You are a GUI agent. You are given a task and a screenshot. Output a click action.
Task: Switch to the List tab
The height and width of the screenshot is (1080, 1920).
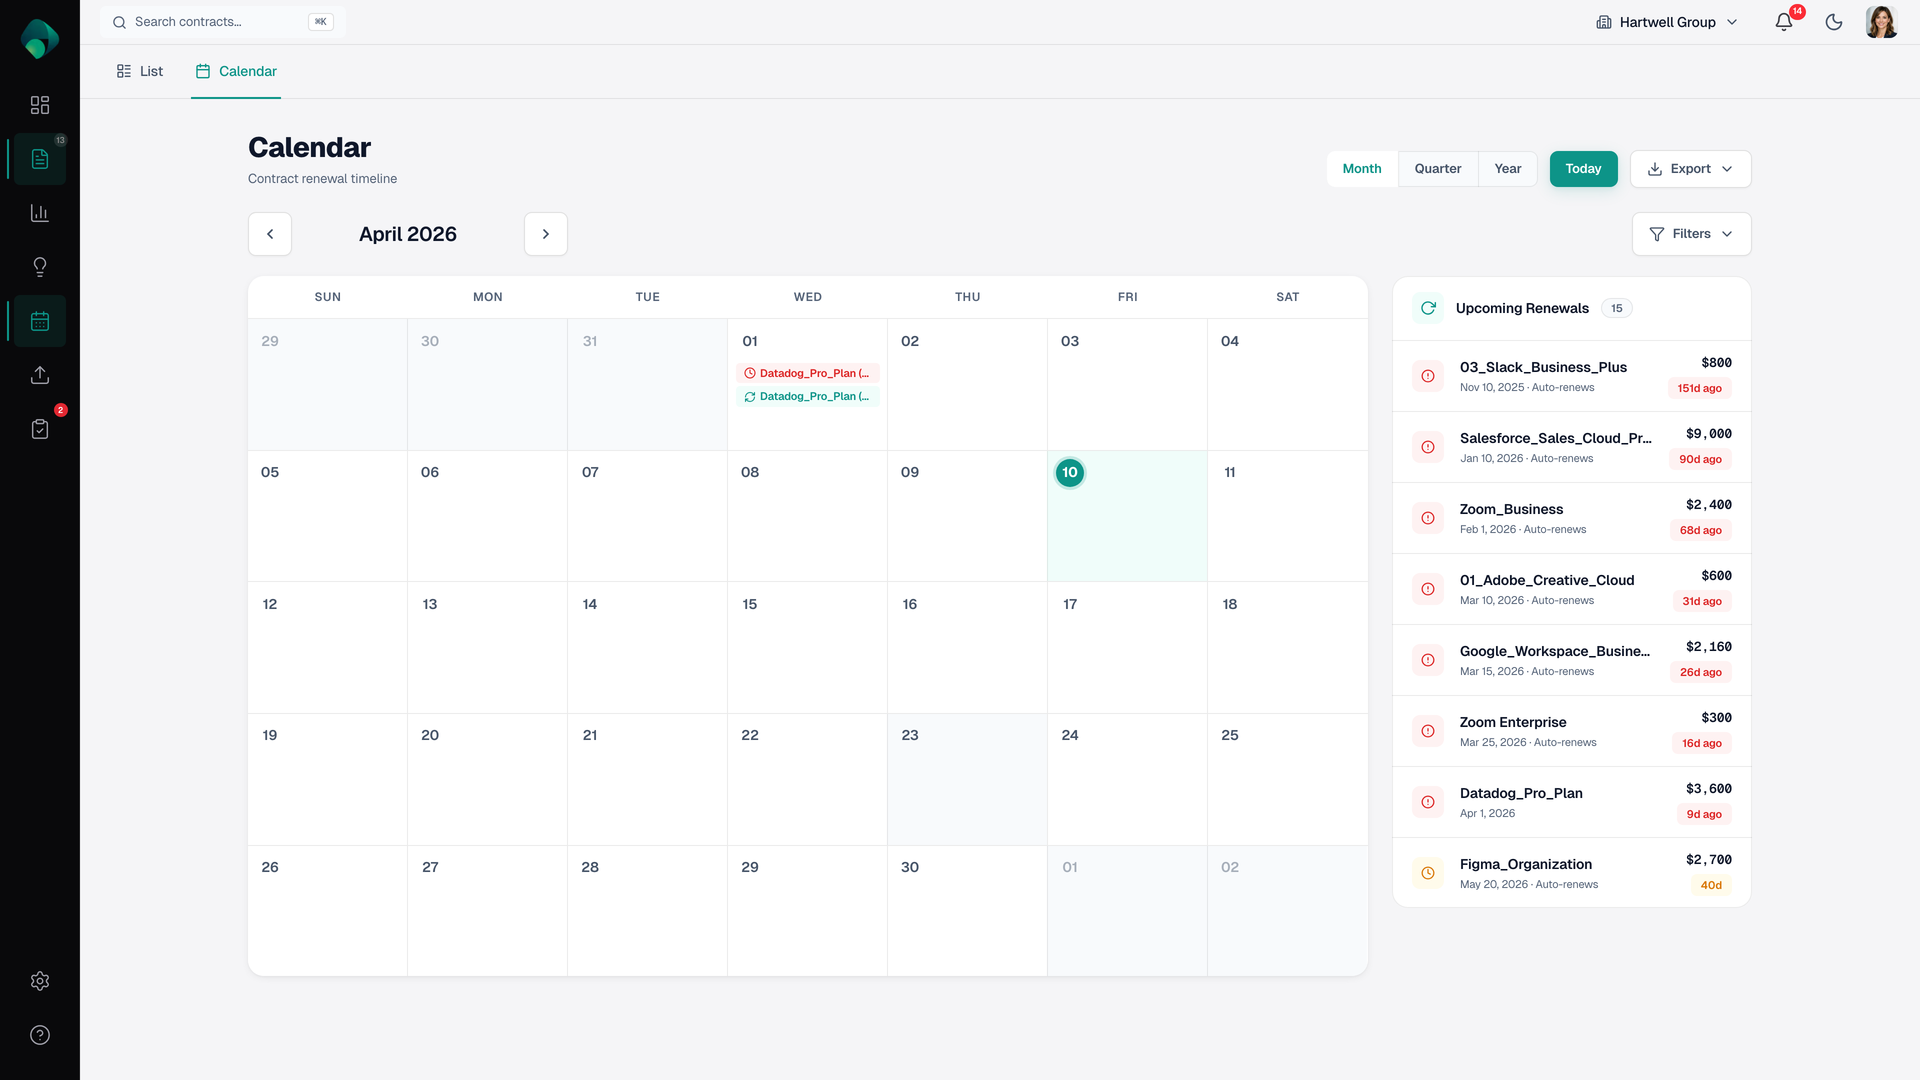pyautogui.click(x=140, y=71)
